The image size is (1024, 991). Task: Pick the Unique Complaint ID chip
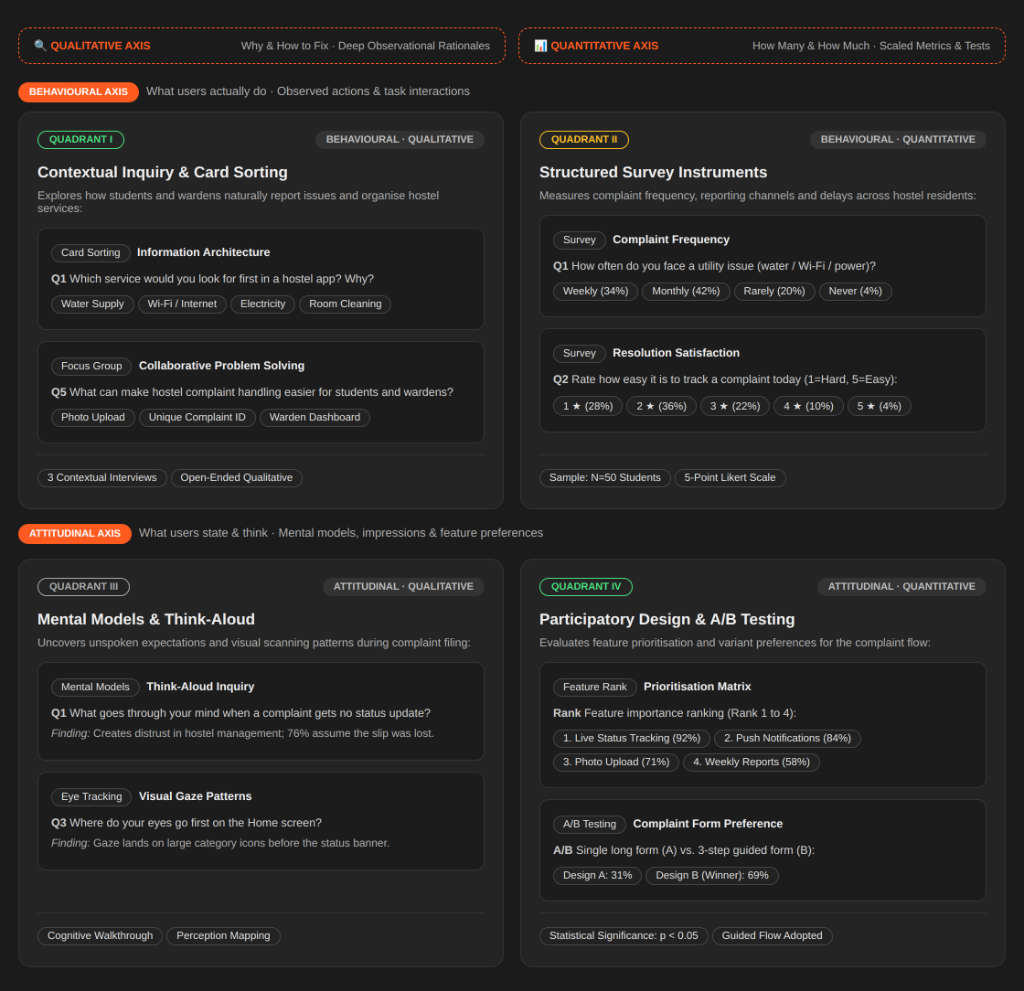pos(197,417)
